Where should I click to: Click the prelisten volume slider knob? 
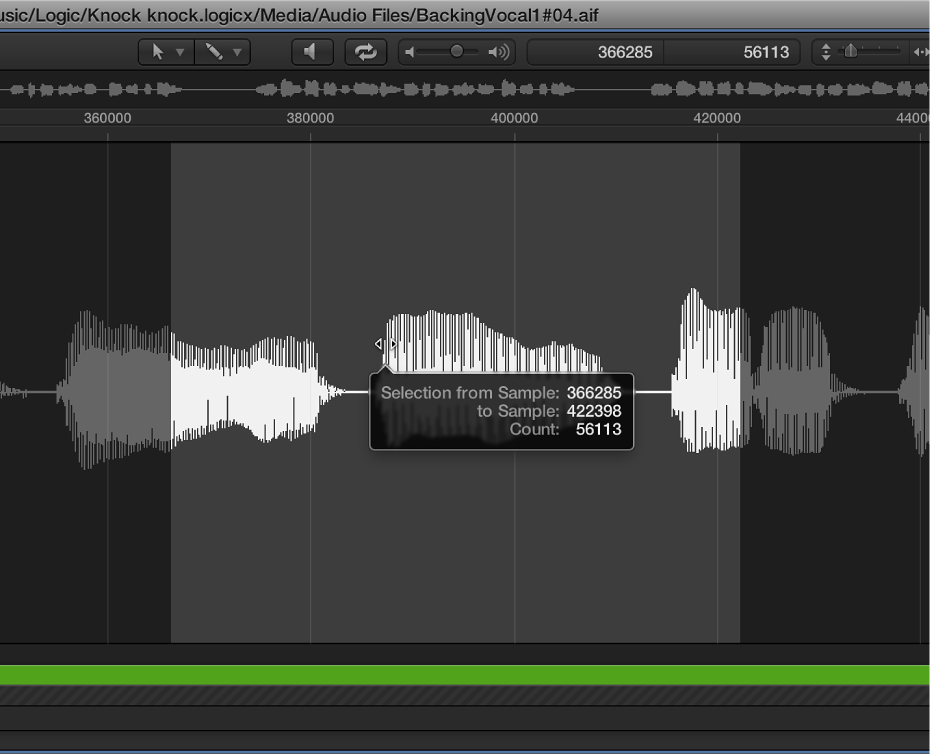(x=457, y=52)
